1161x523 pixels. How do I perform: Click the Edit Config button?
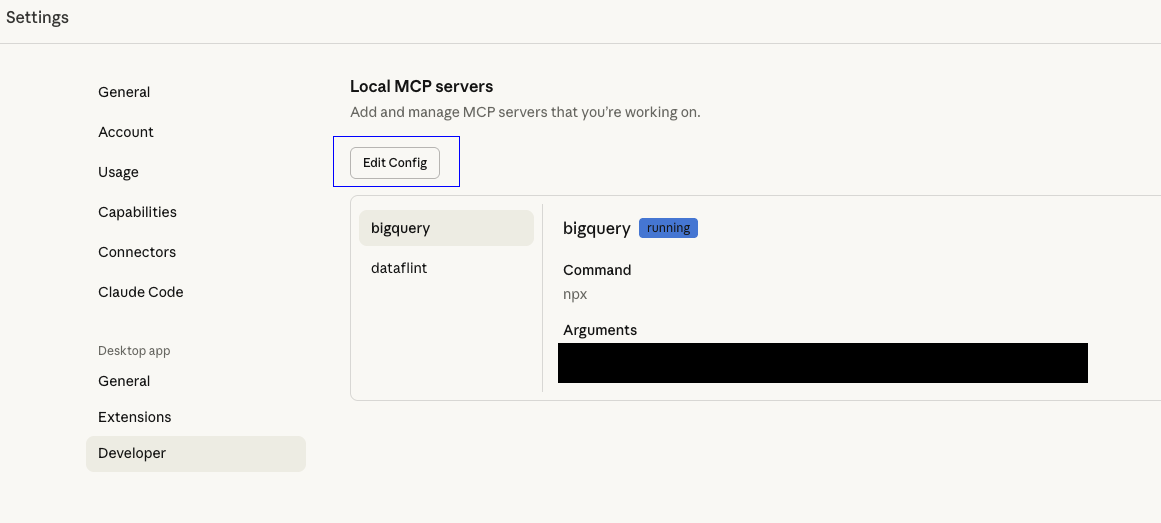coord(395,163)
